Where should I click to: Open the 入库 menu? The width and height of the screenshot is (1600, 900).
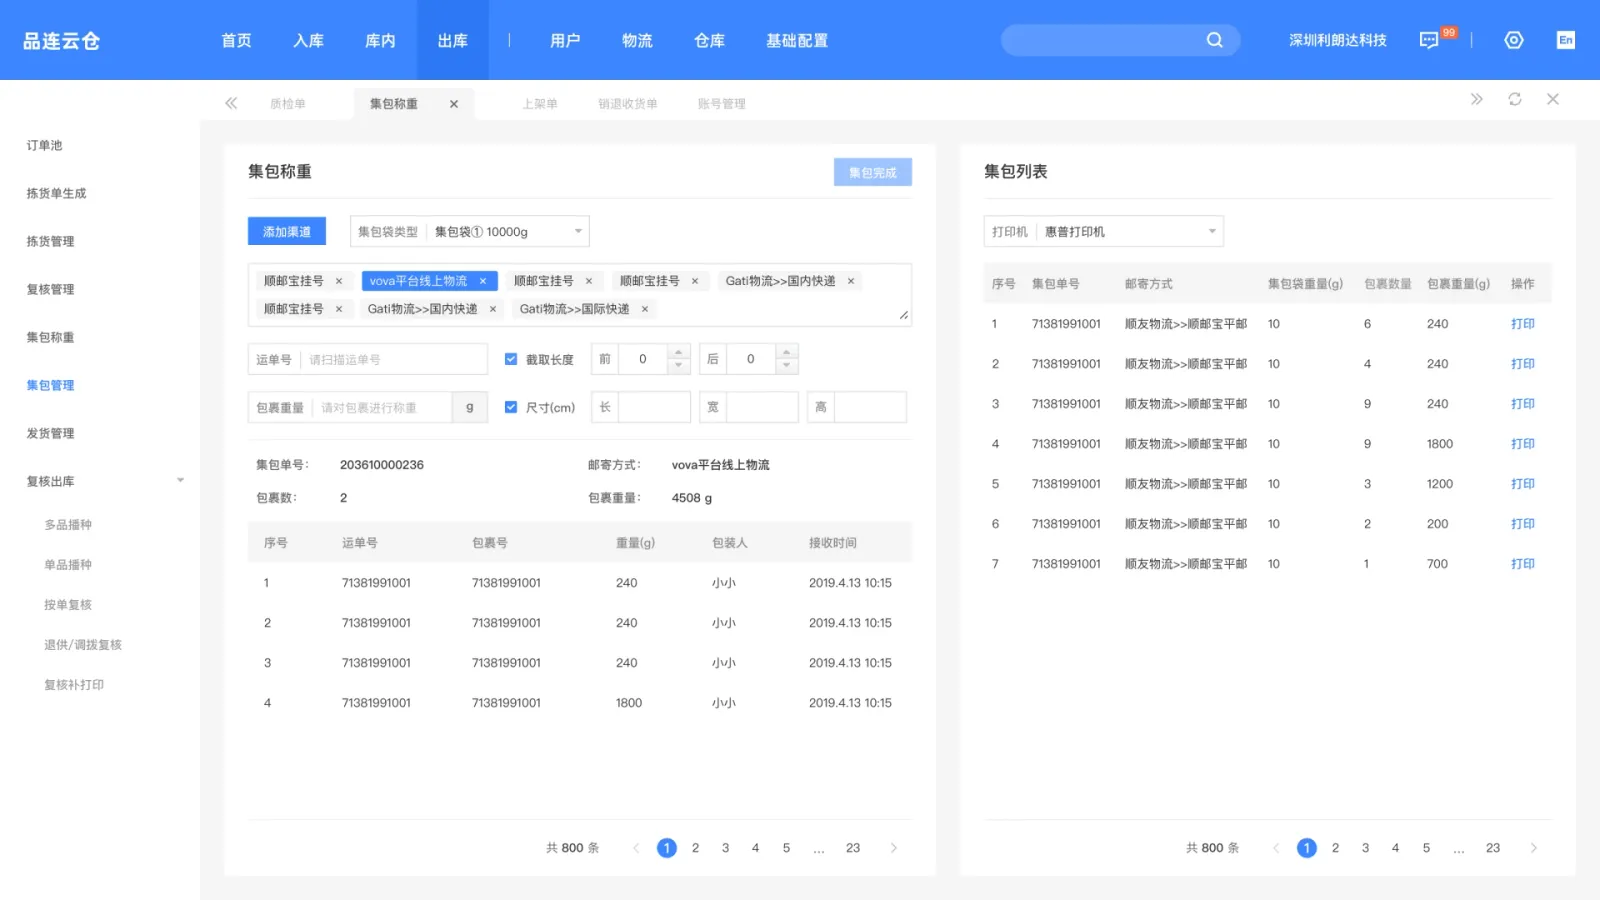click(x=309, y=40)
